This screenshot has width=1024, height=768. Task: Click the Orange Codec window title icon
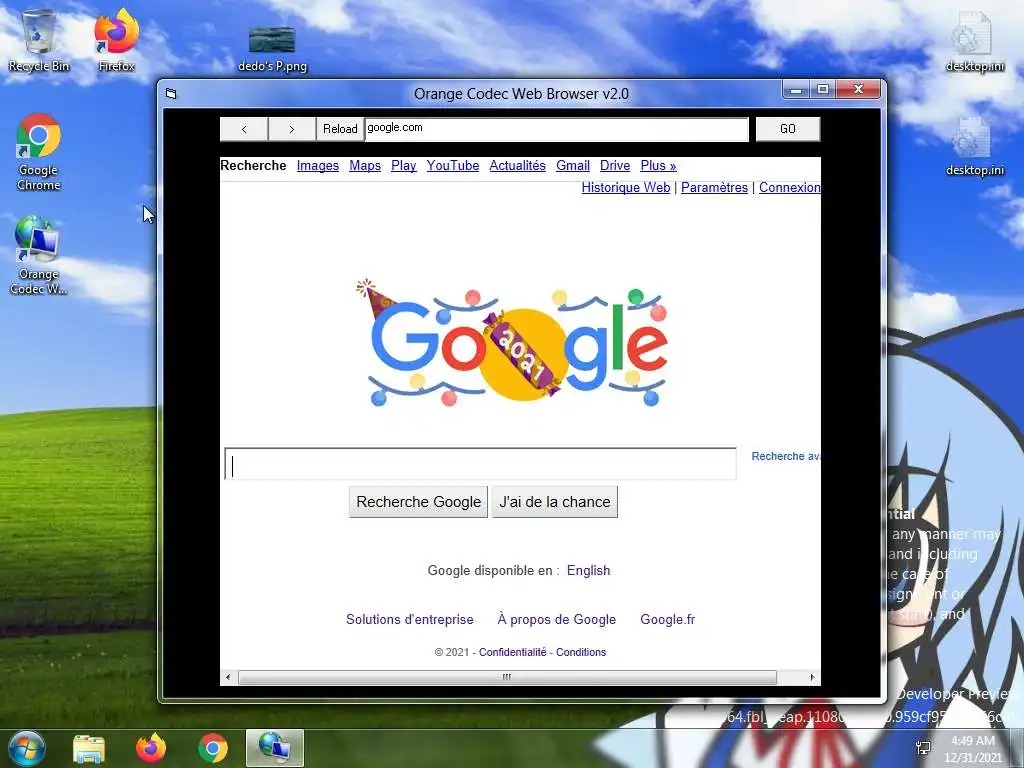pyautogui.click(x=171, y=93)
